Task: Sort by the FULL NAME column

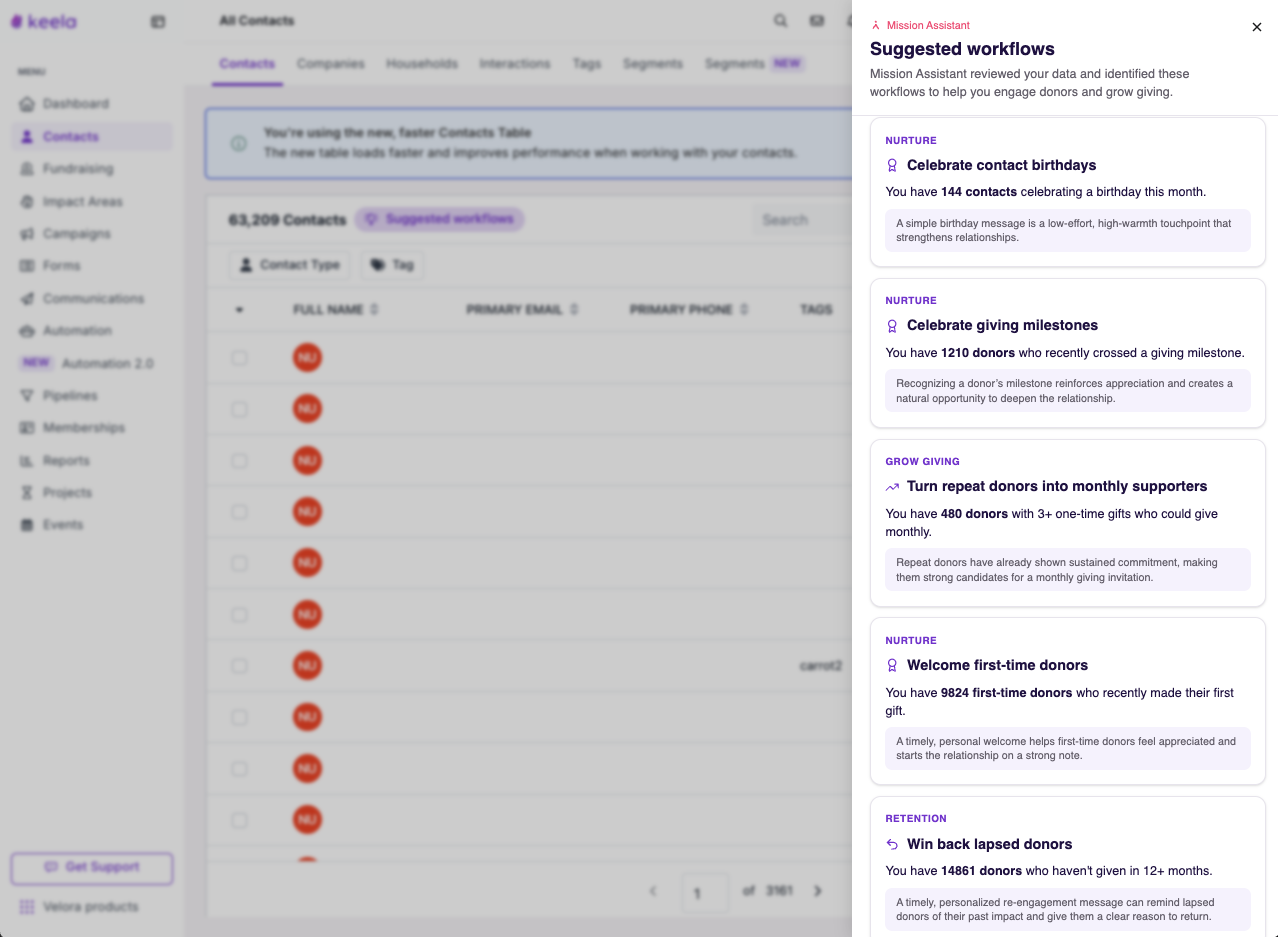Action: (336, 310)
